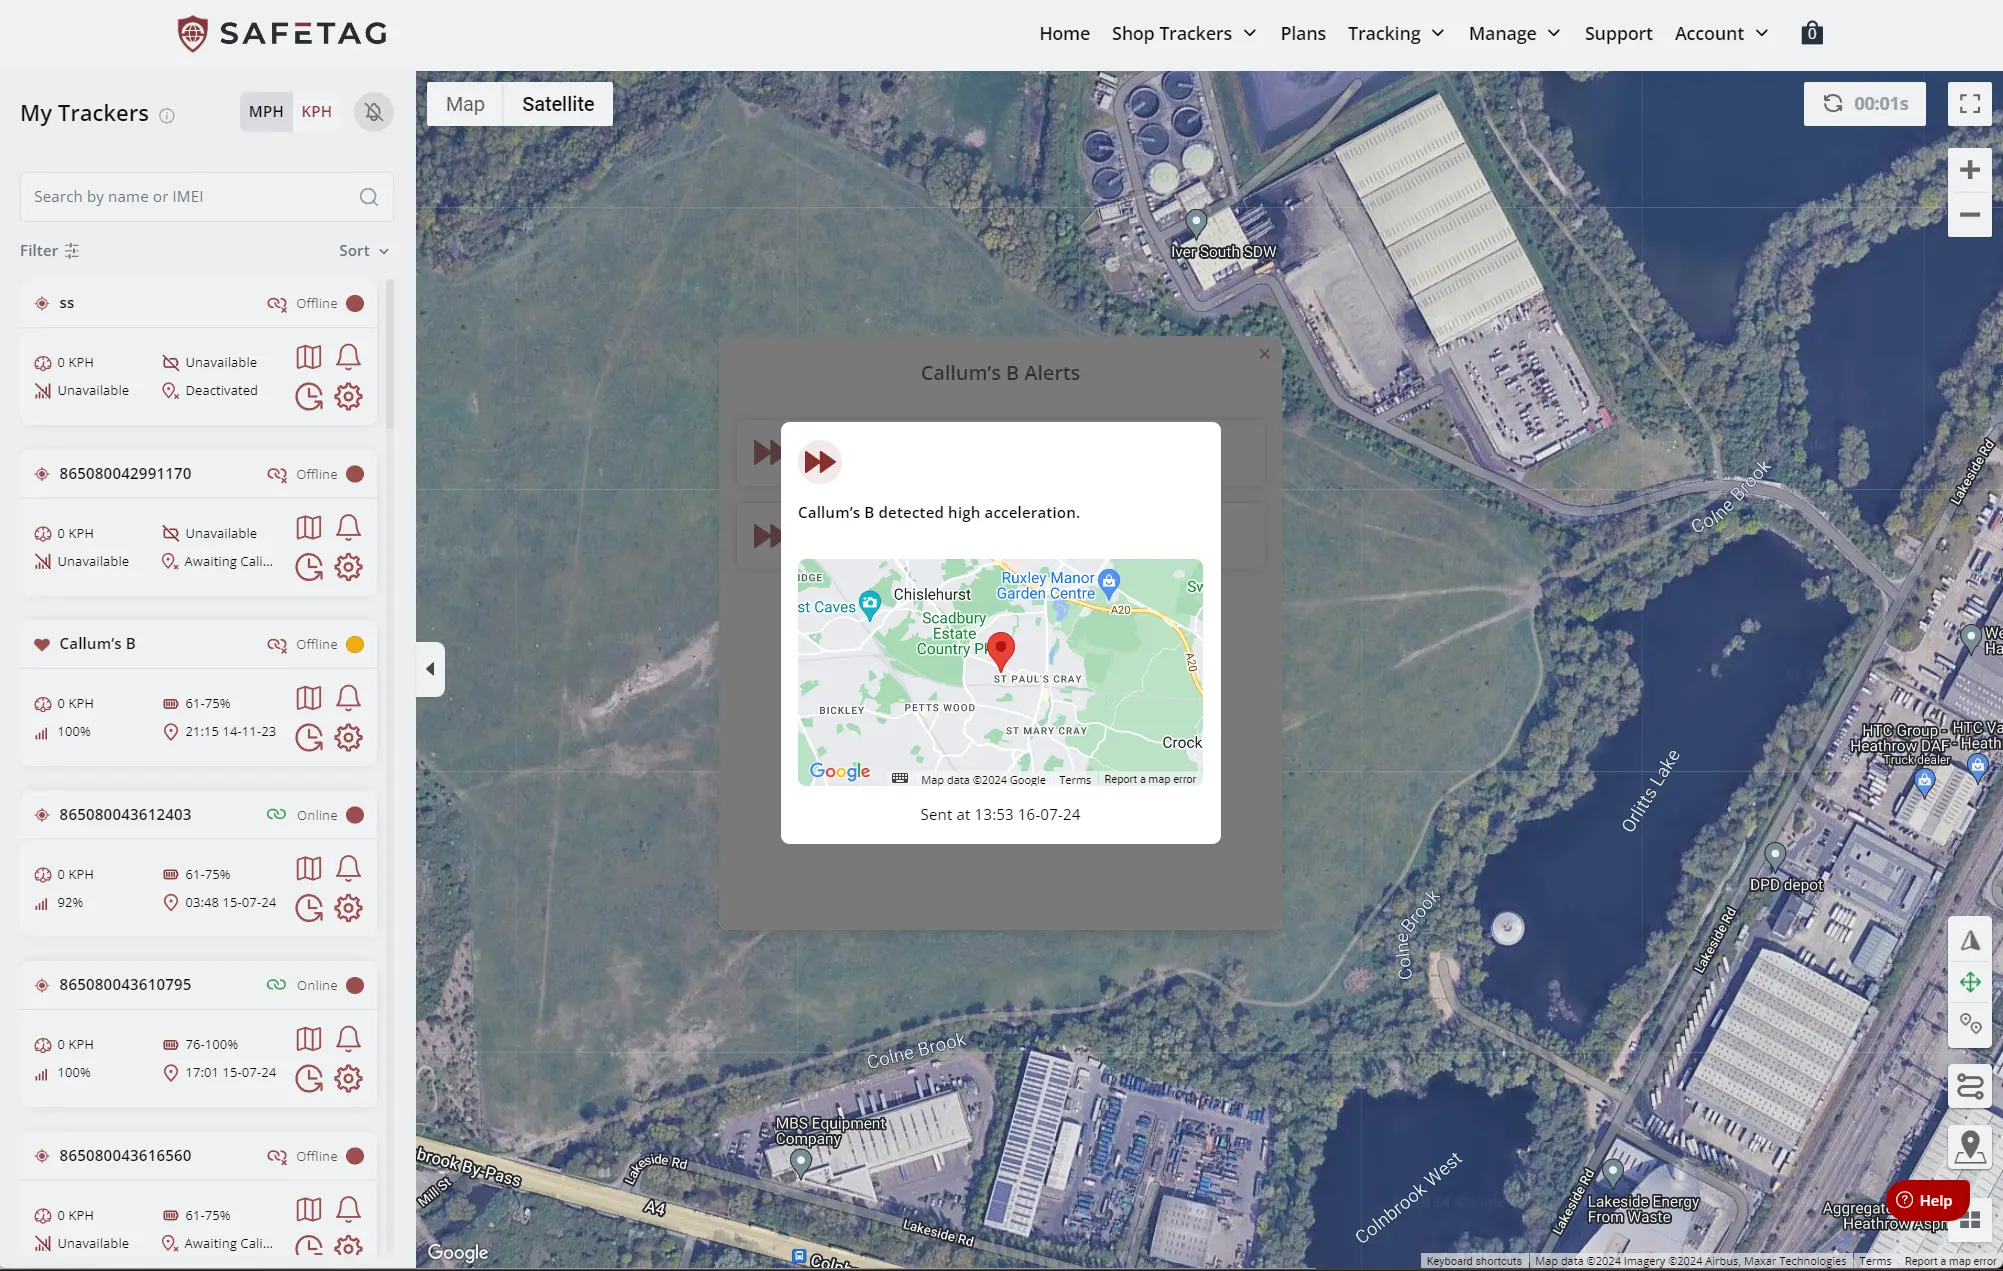The height and width of the screenshot is (1271, 2003).
Task: Open the Help chat button
Action: [1926, 1200]
